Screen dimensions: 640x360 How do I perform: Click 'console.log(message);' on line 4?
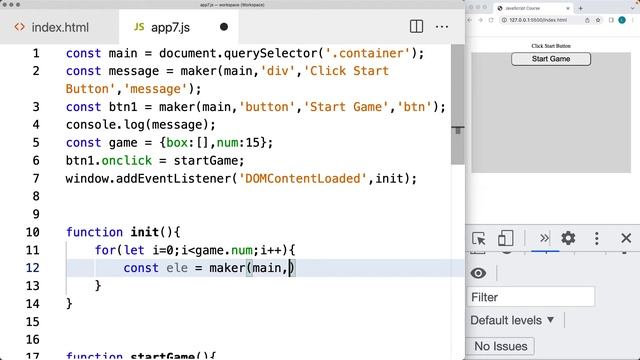point(140,125)
